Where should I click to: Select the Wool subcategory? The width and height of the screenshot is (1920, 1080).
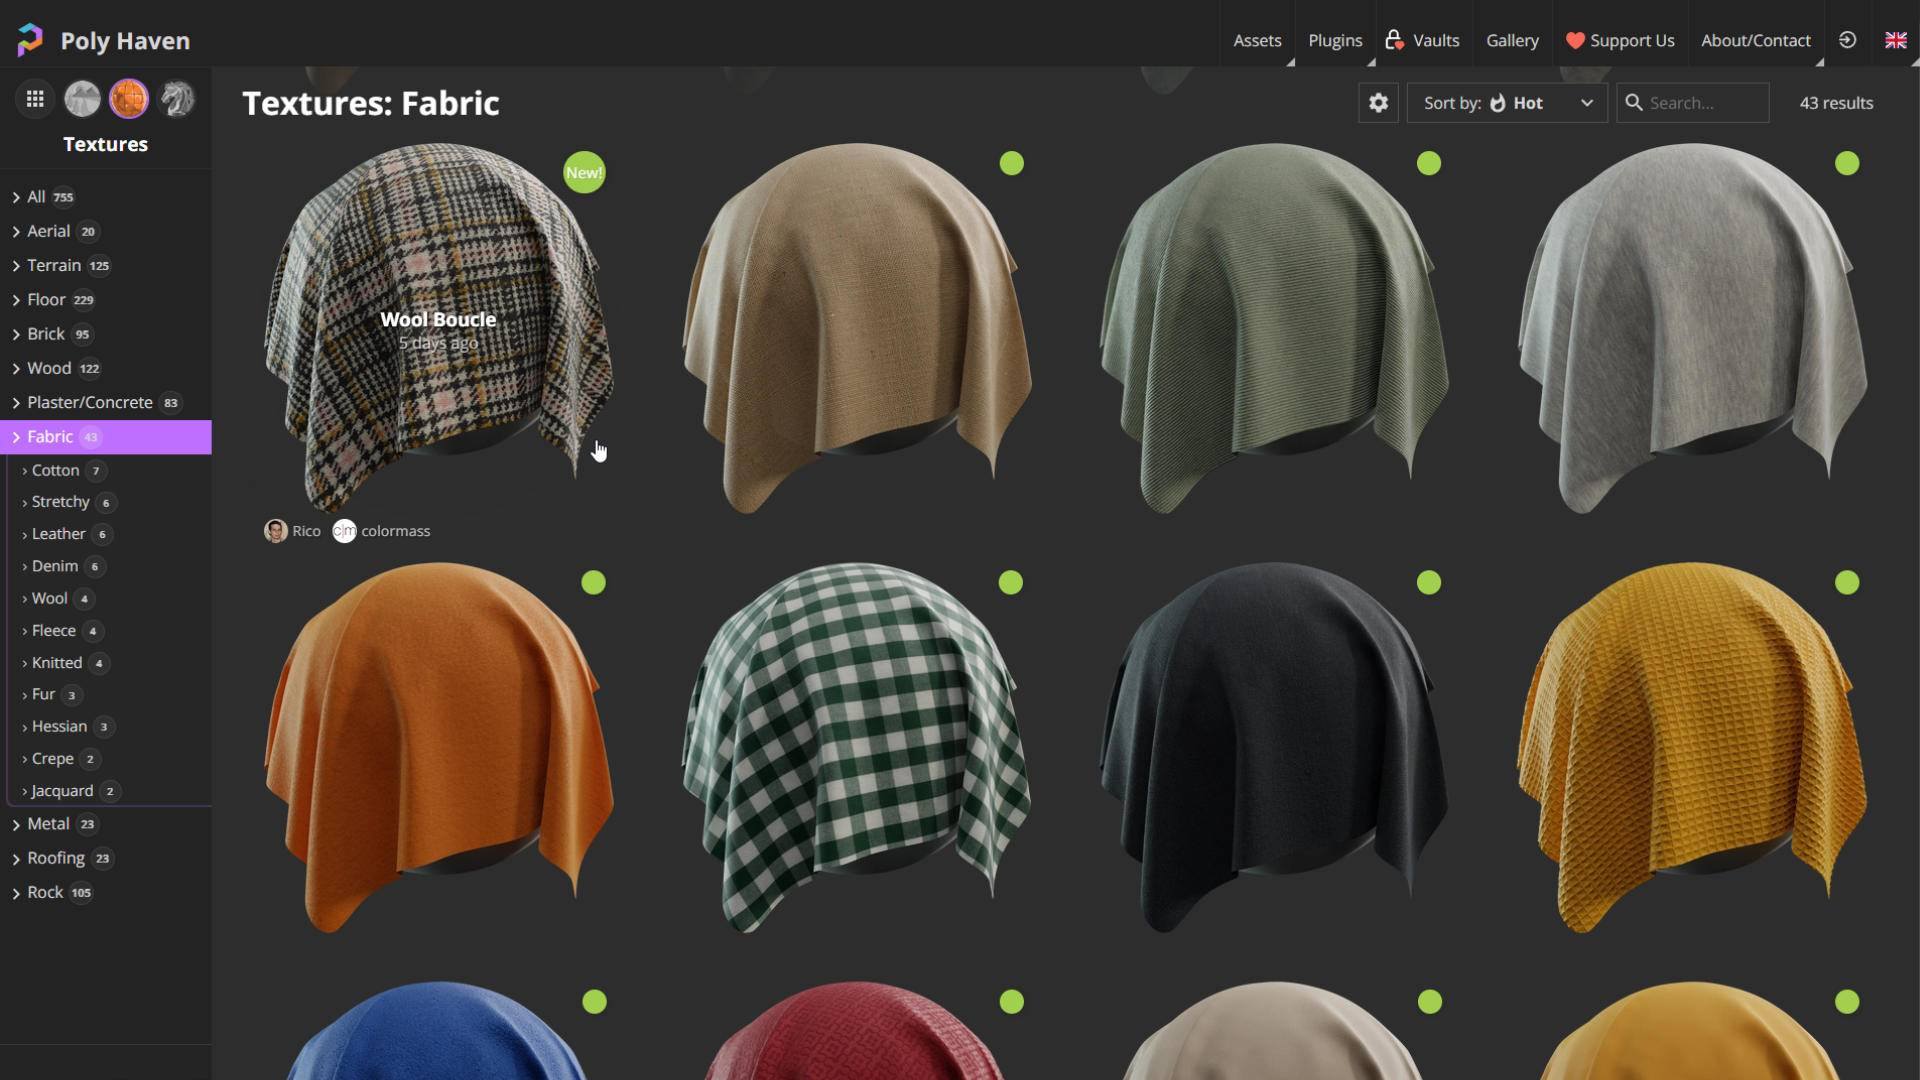coord(58,598)
